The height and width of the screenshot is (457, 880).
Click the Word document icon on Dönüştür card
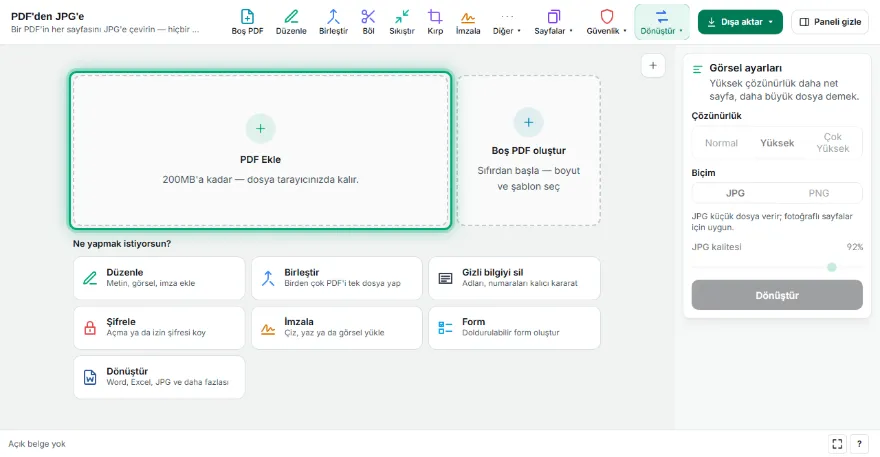(90, 377)
